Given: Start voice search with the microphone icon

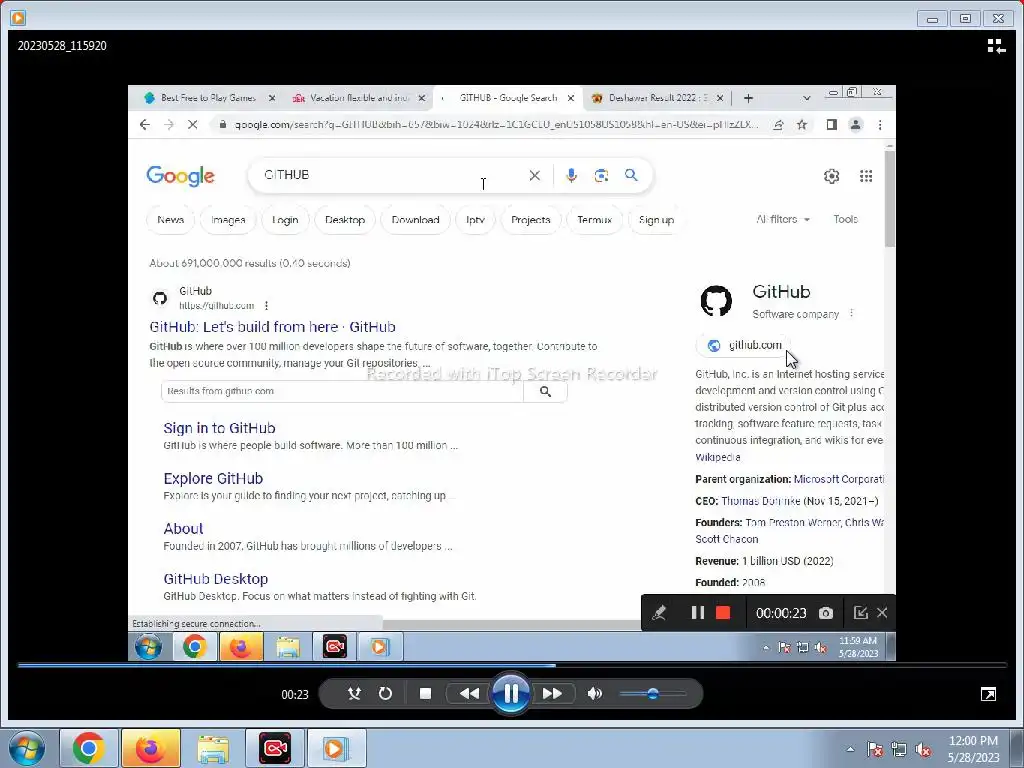Looking at the screenshot, I should click(571, 175).
